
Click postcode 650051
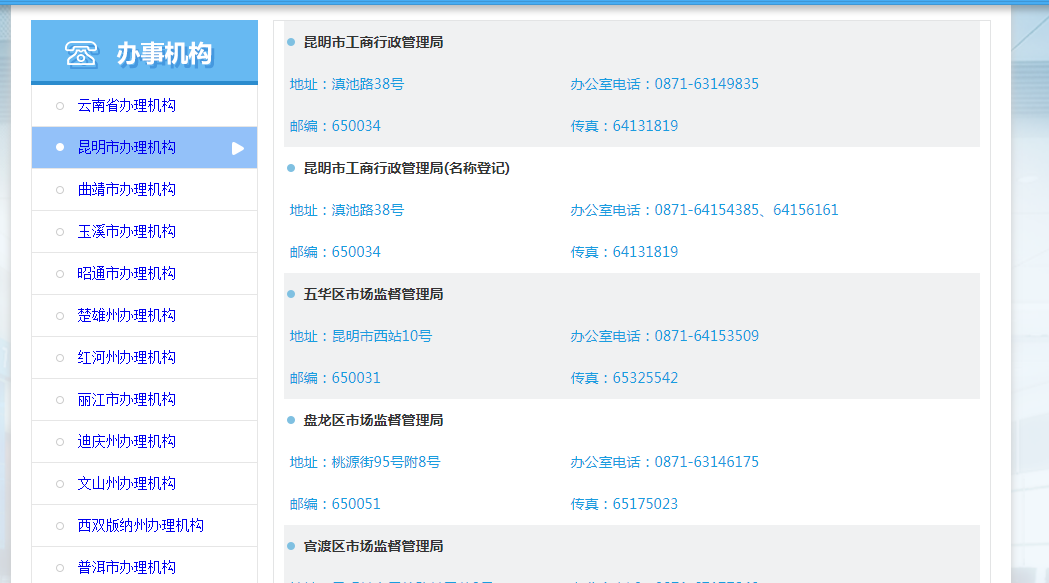coord(356,504)
